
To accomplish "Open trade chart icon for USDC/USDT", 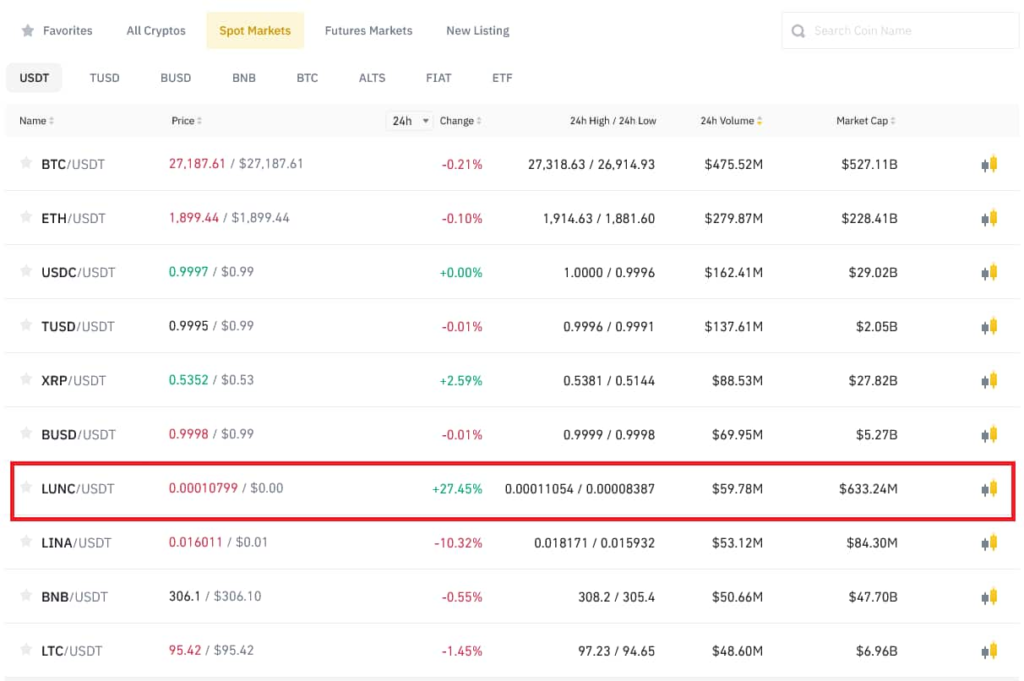I will point(989,272).
